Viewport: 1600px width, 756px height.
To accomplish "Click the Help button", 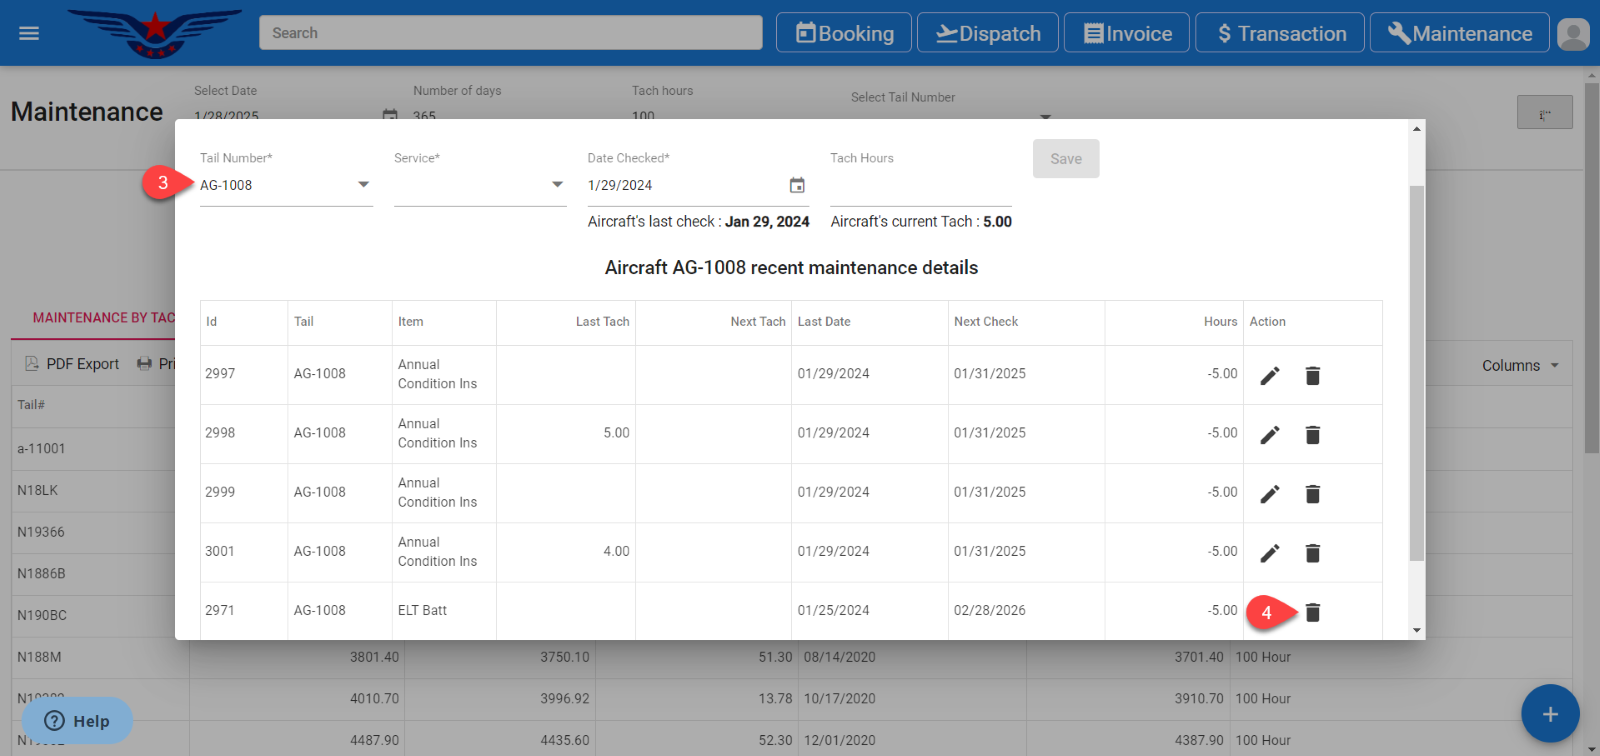I will click(x=77, y=721).
